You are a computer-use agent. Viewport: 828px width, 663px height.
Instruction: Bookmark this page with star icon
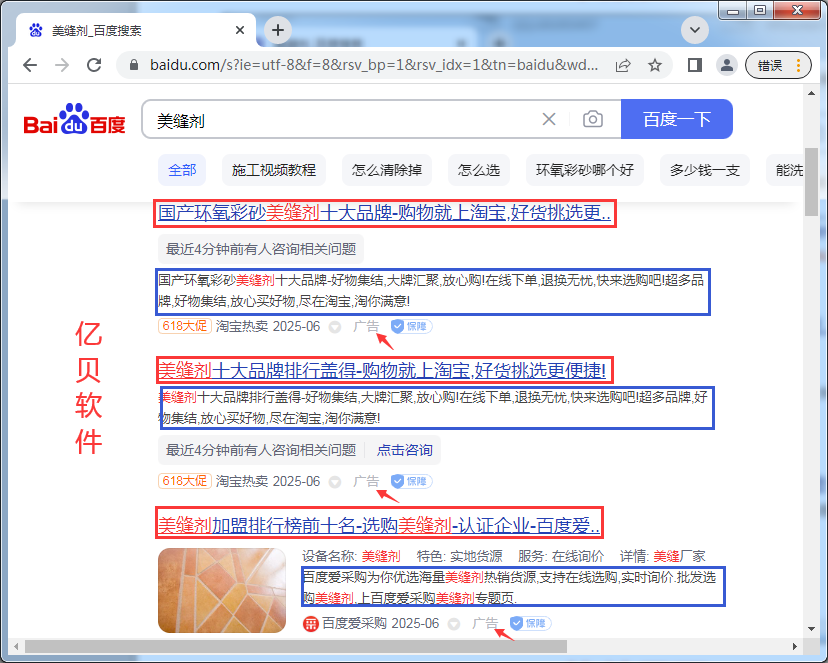655,65
